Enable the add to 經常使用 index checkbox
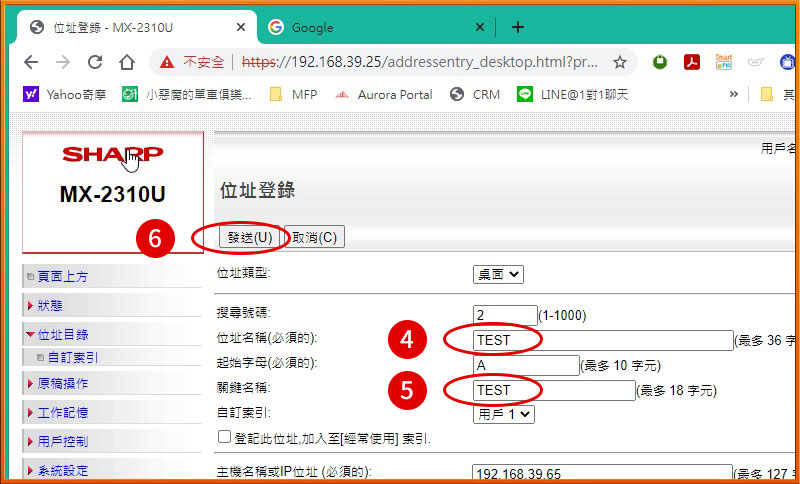The image size is (800, 484). (224, 437)
